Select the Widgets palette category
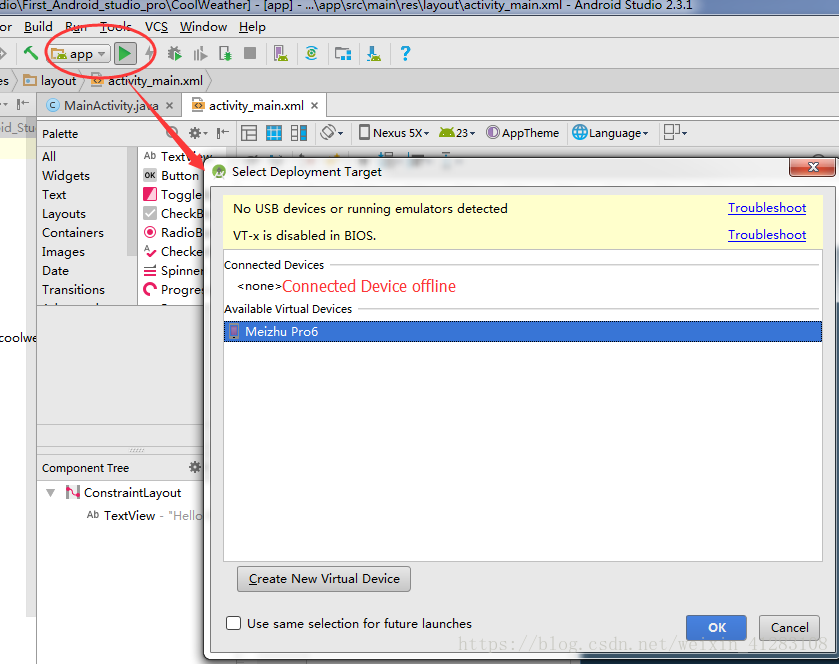Image resolution: width=839 pixels, height=664 pixels. click(66, 175)
